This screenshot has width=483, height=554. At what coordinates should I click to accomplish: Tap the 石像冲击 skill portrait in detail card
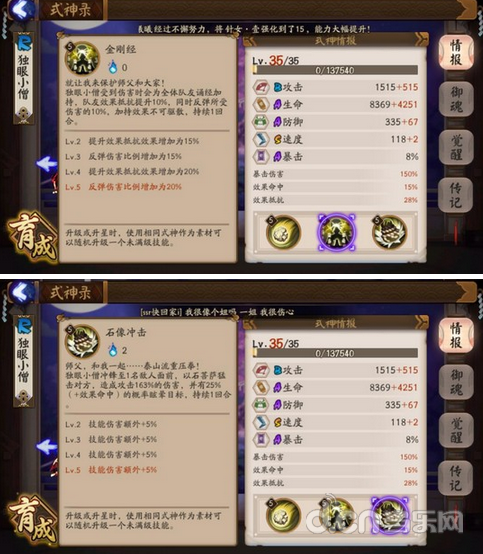[x=83, y=341]
